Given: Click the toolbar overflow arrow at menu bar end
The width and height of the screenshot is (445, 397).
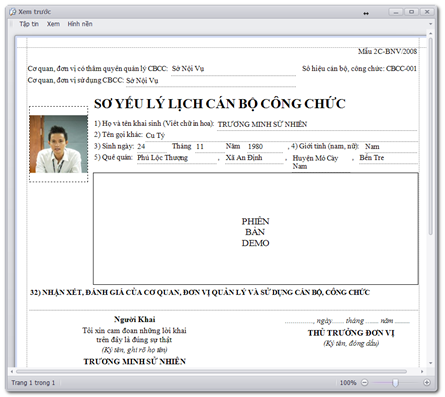Looking at the screenshot, I should click(x=430, y=24).
